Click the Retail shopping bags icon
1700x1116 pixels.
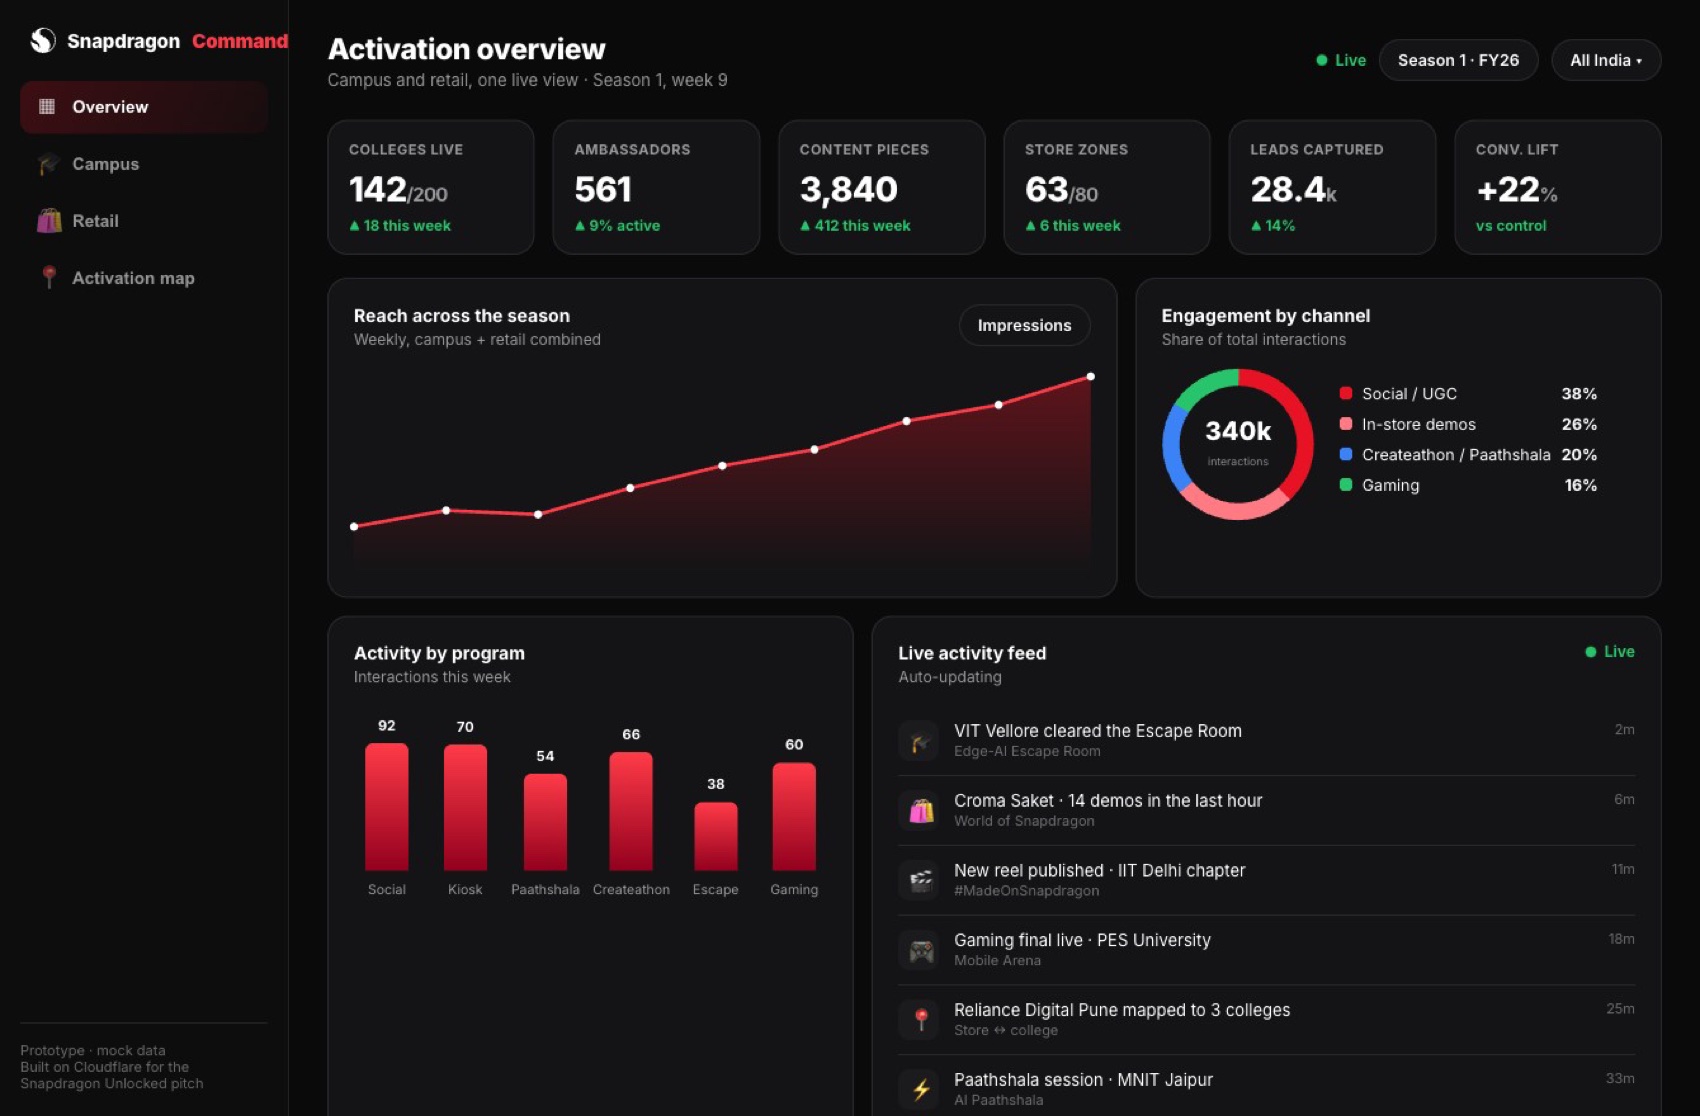[x=49, y=221]
